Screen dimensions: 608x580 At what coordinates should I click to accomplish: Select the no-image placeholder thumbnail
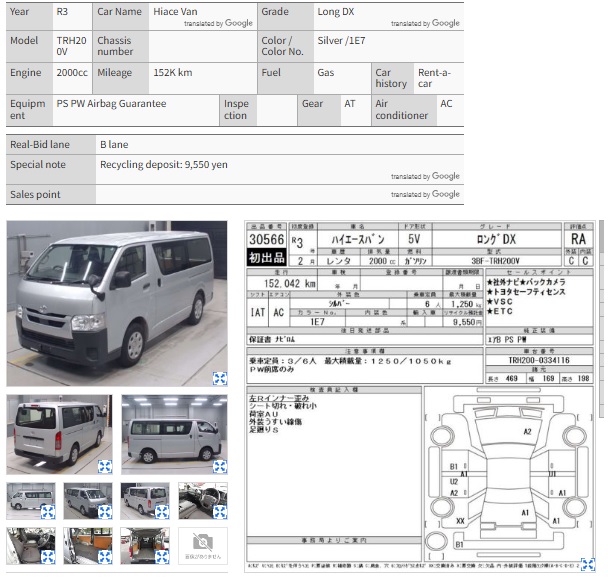[x=203, y=546]
